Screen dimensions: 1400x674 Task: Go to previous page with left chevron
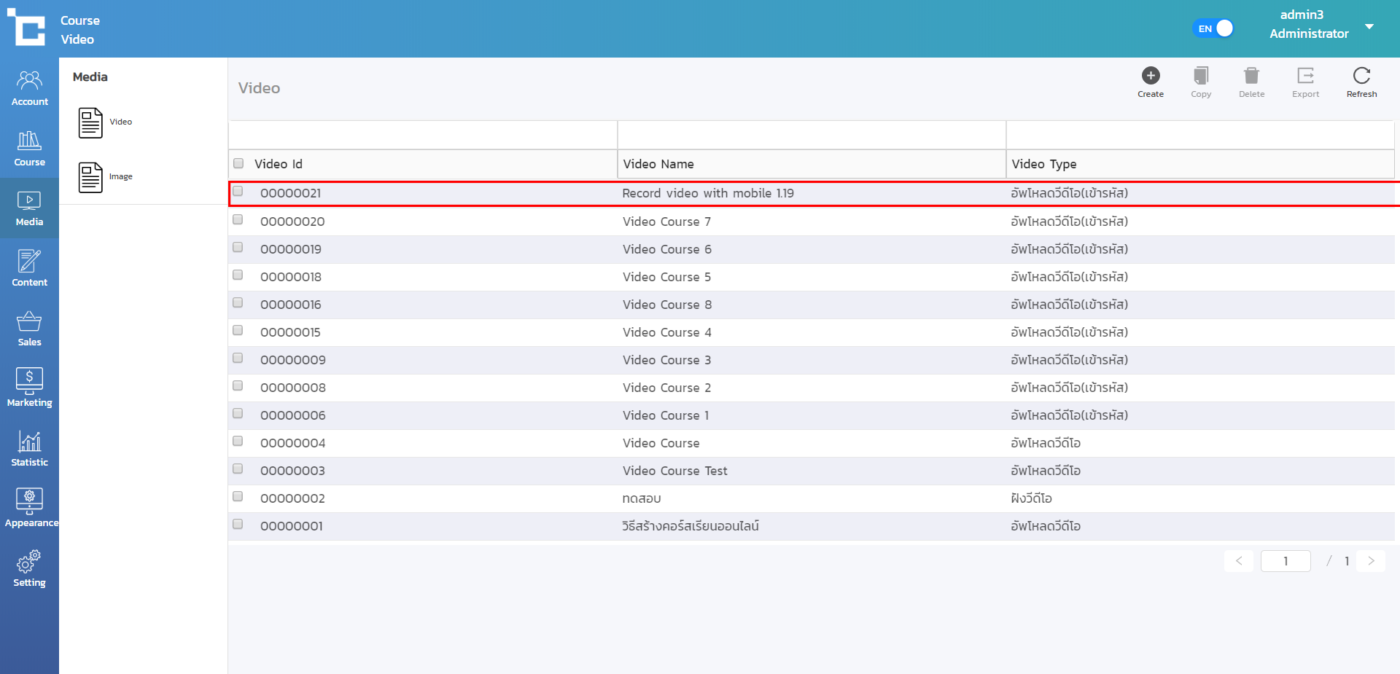tap(1238, 561)
